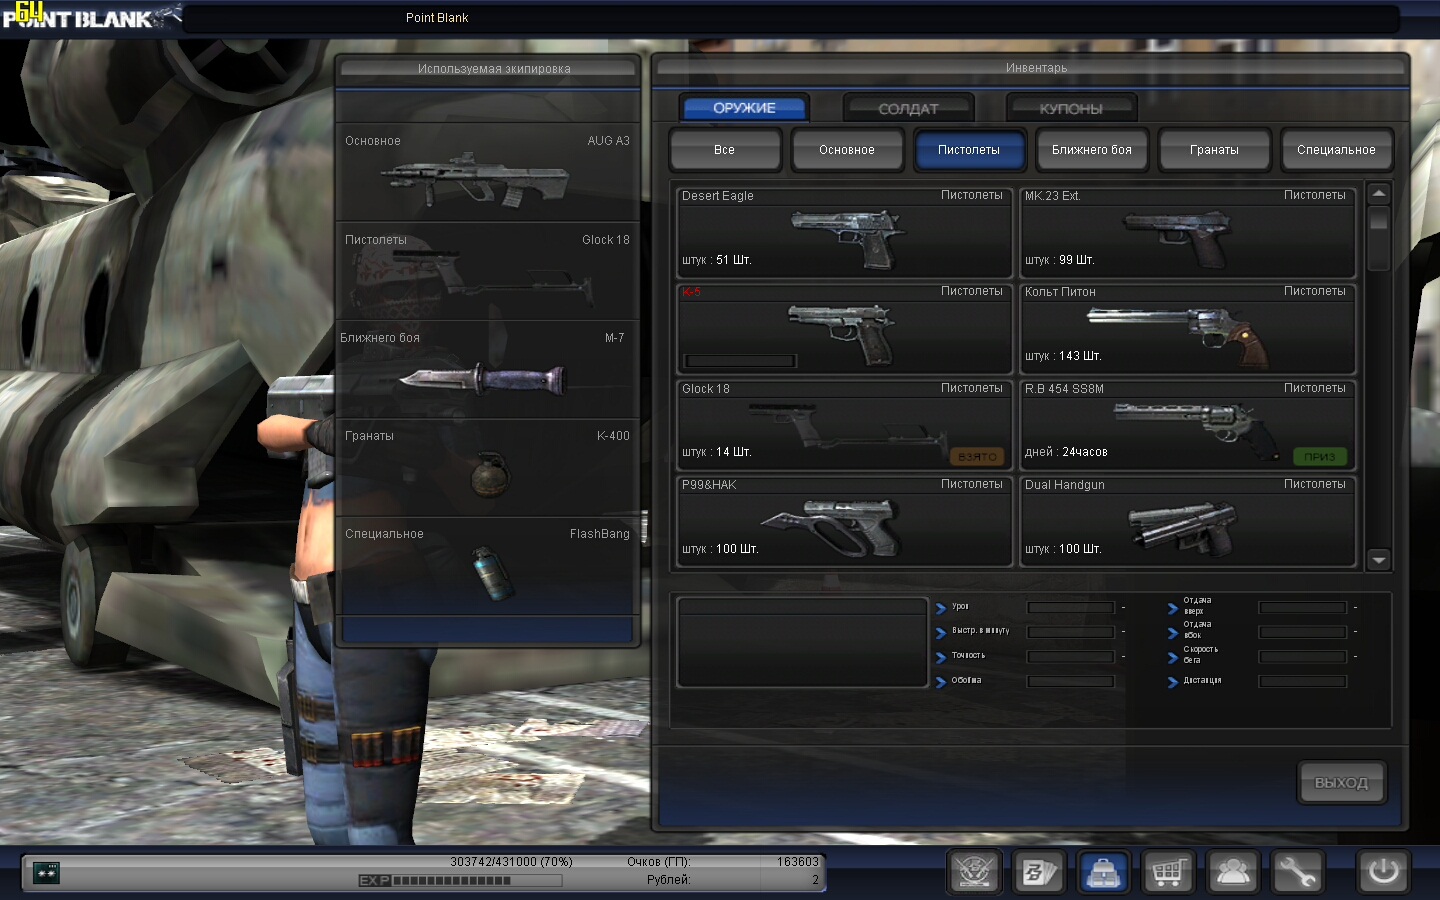Open the clan emblem menu icon

[x=974, y=872]
